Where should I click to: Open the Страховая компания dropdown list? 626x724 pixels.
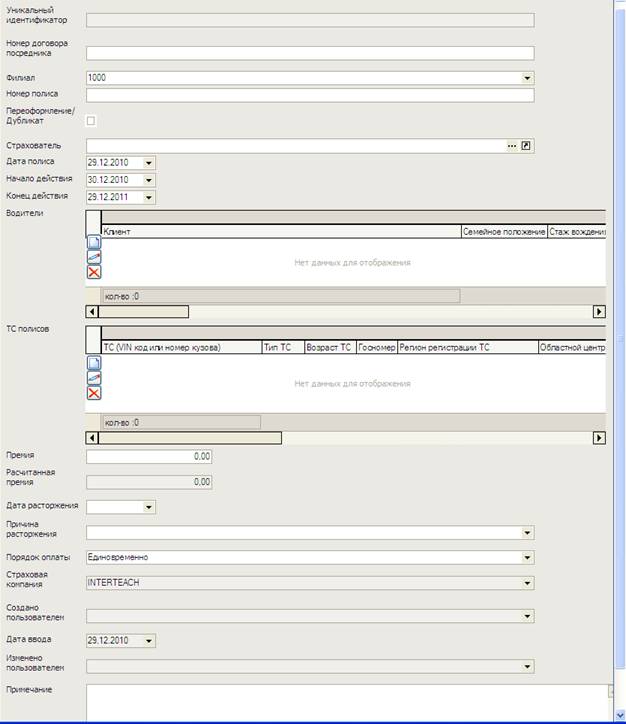pos(527,582)
